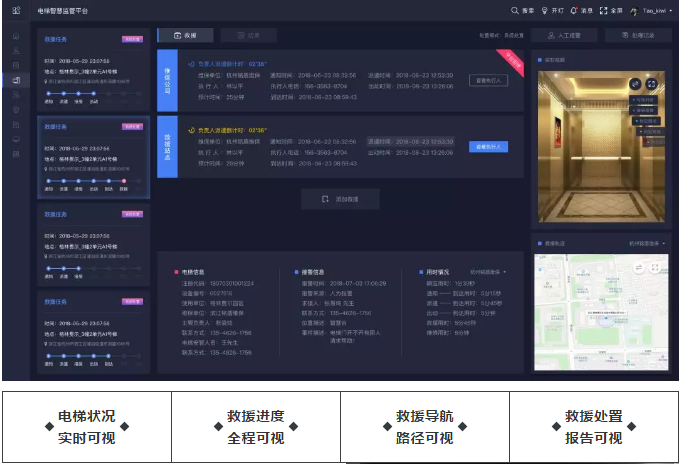Expand the elevator video to fullscreen
The width and height of the screenshot is (680, 464).
(x=652, y=84)
